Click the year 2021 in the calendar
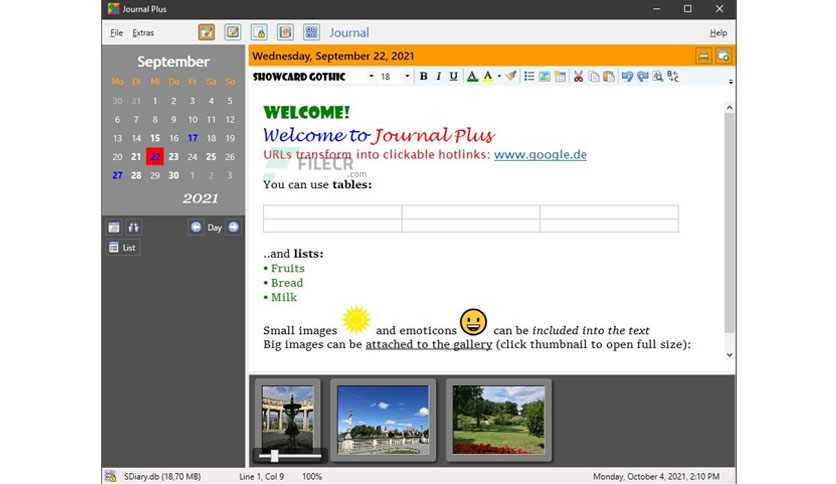The image size is (836, 484). coord(200,198)
